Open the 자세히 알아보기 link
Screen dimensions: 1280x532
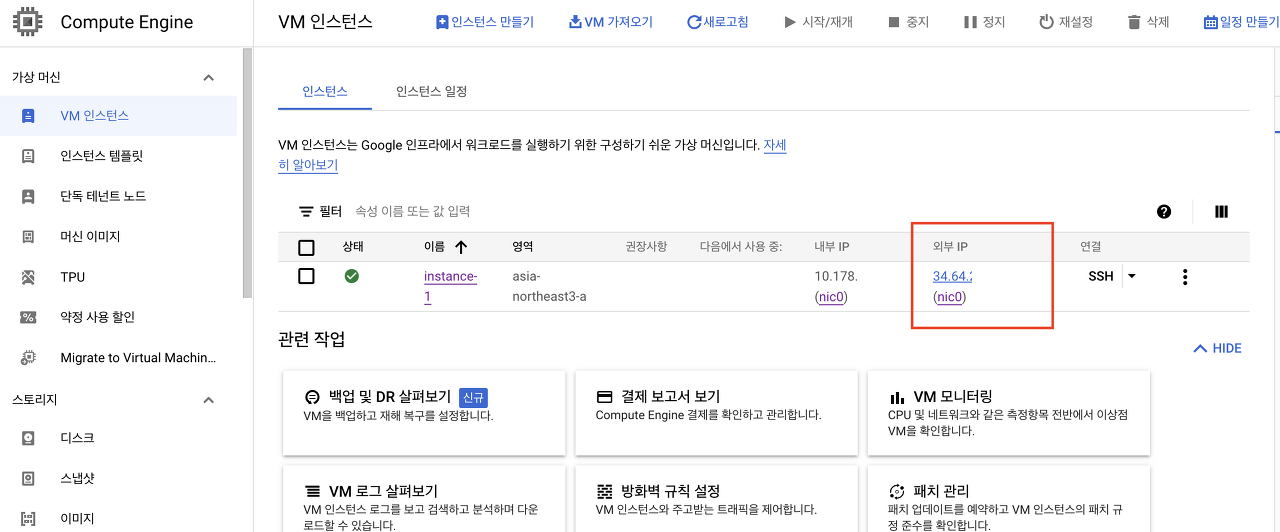[x=532, y=155]
